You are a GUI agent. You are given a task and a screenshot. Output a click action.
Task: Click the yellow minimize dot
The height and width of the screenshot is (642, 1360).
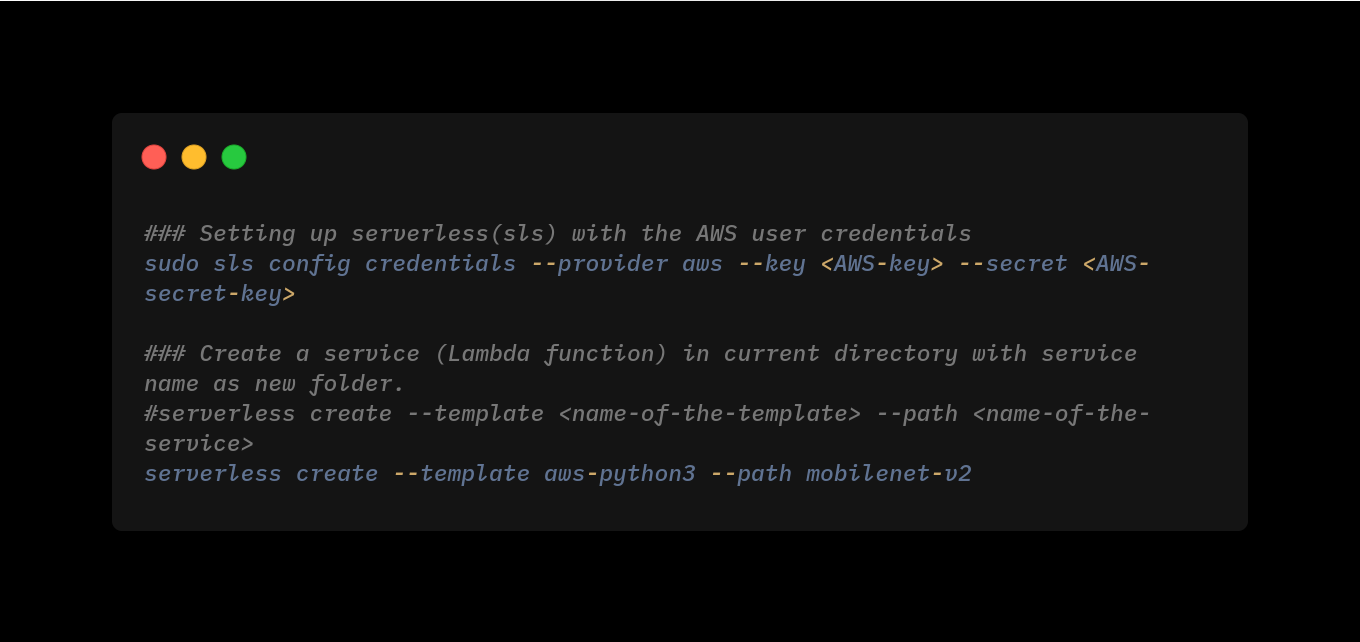(194, 157)
